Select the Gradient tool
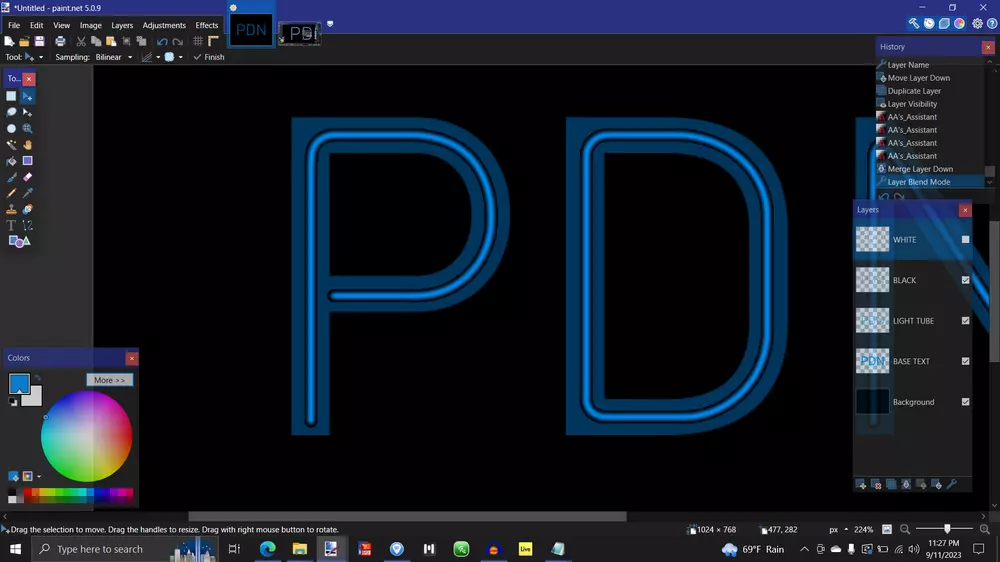Viewport: 1000px width, 562px height. coord(27,161)
